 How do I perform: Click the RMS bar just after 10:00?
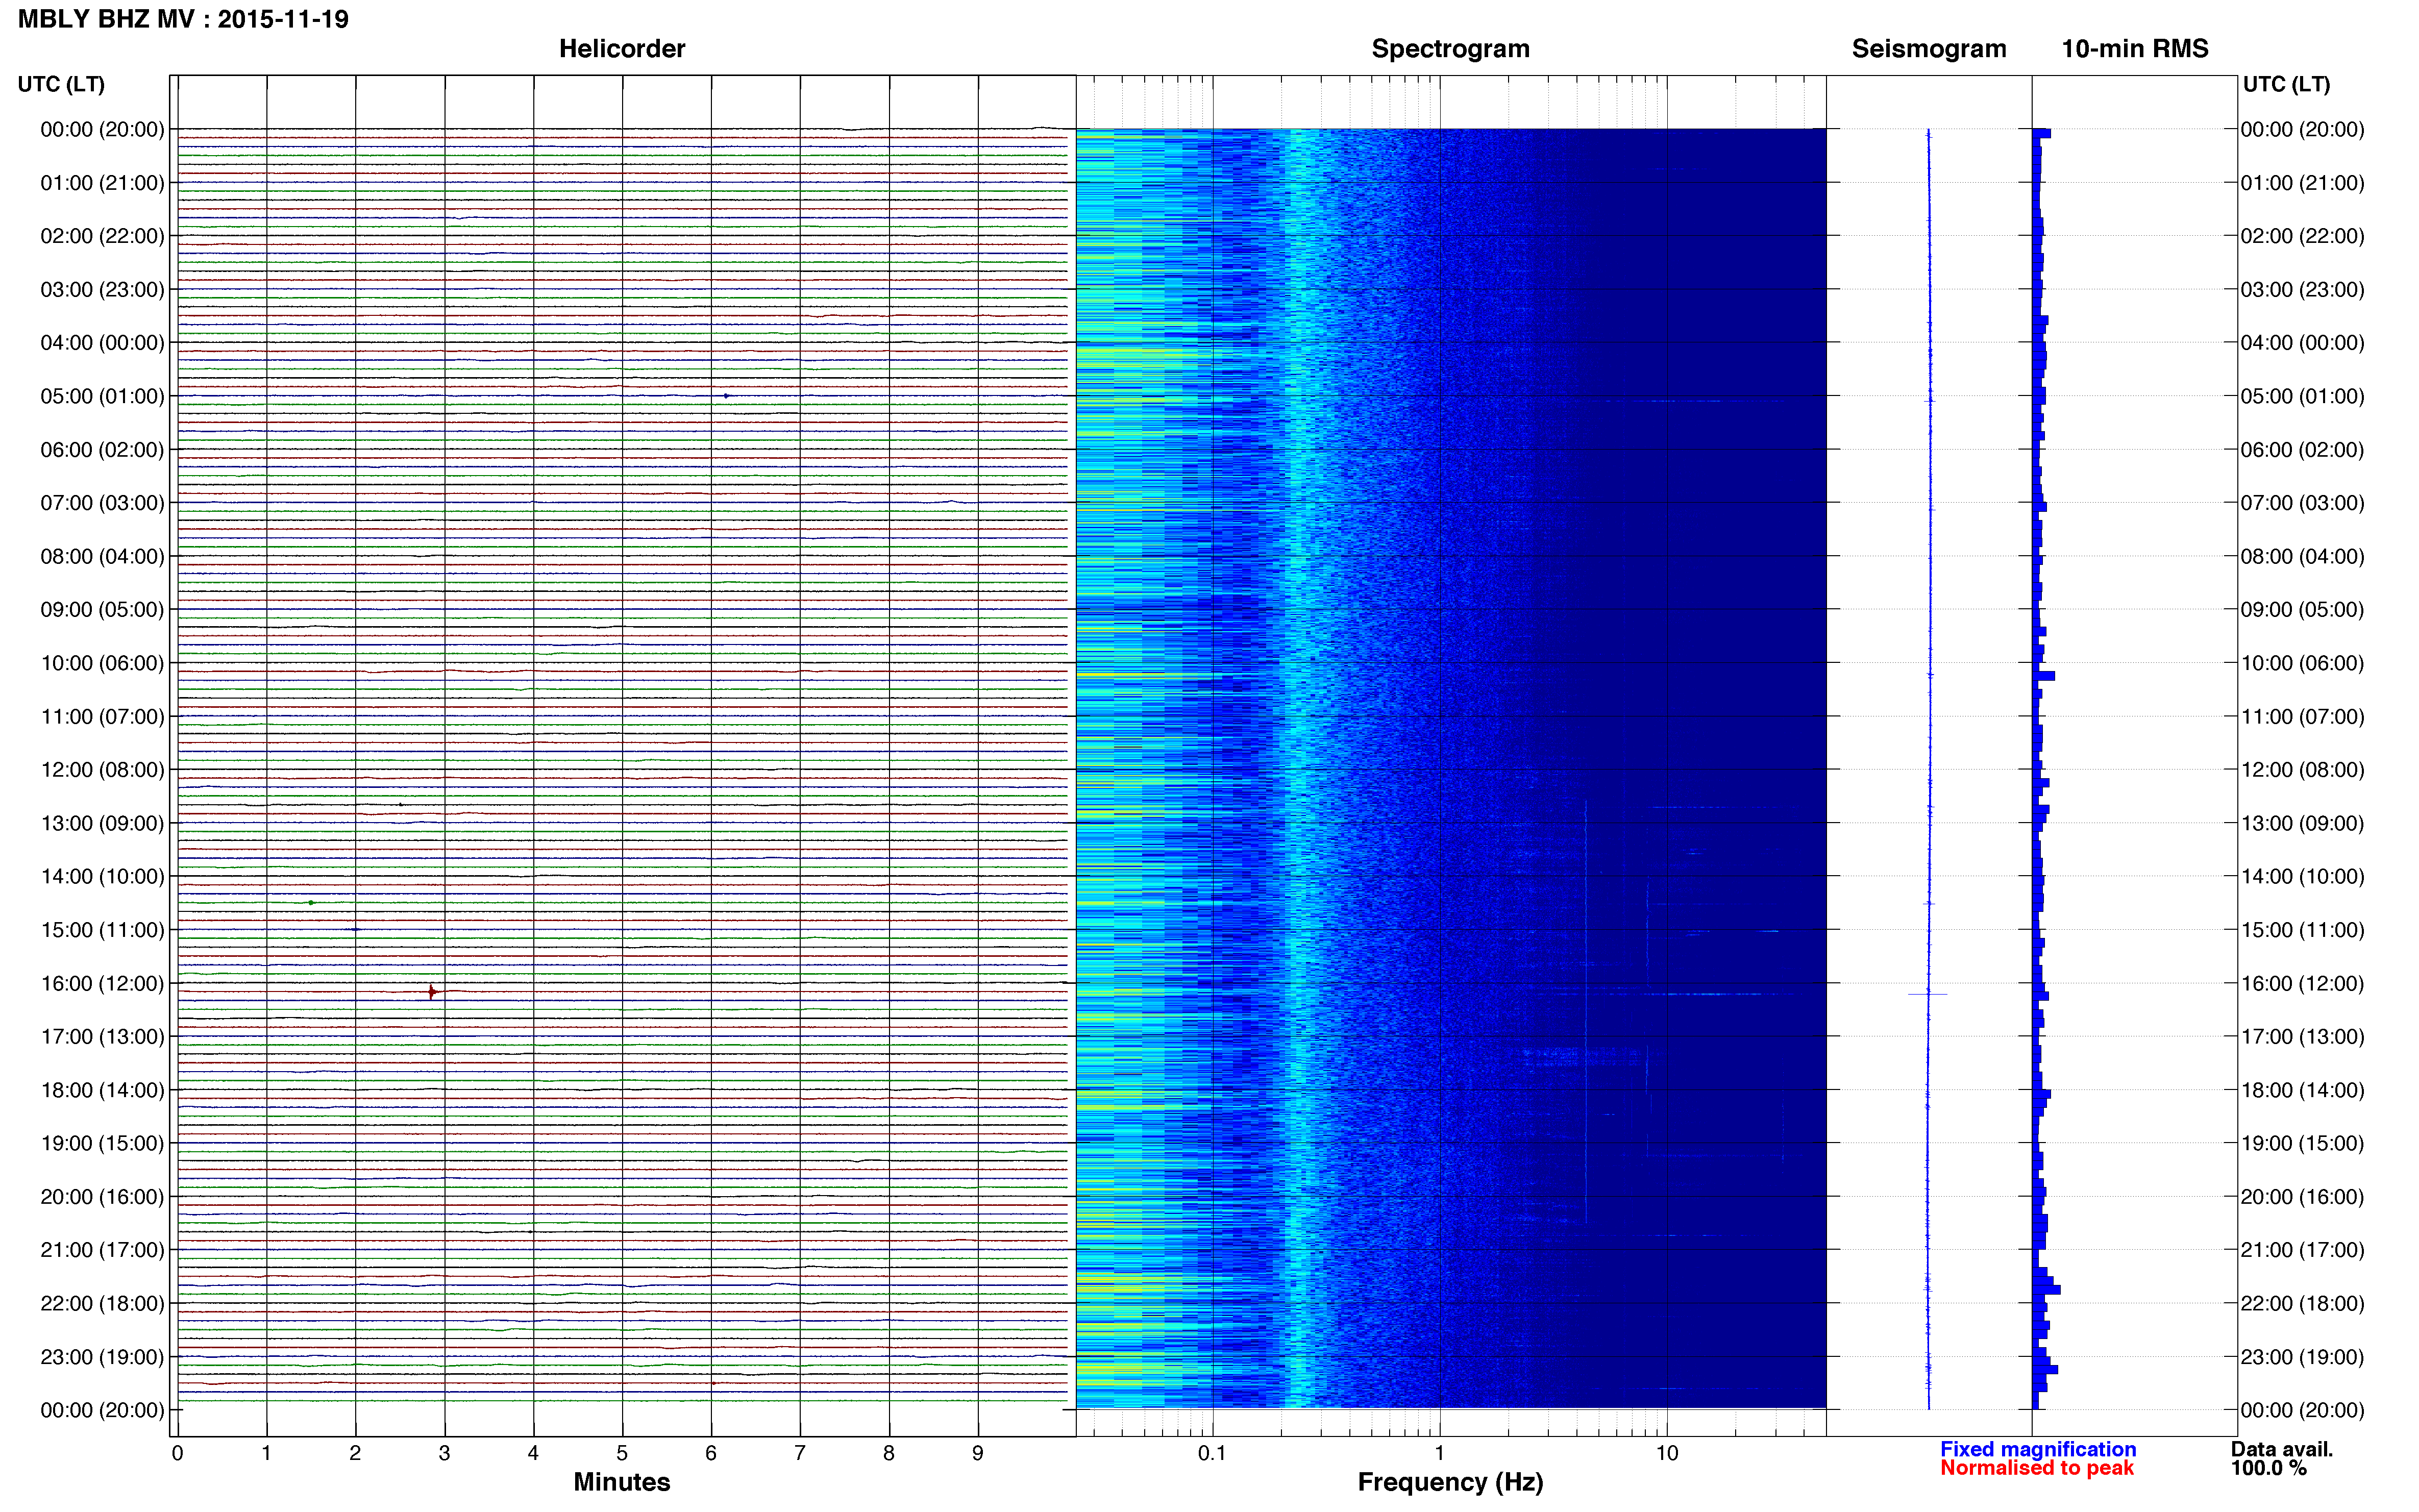click(x=2044, y=676)
